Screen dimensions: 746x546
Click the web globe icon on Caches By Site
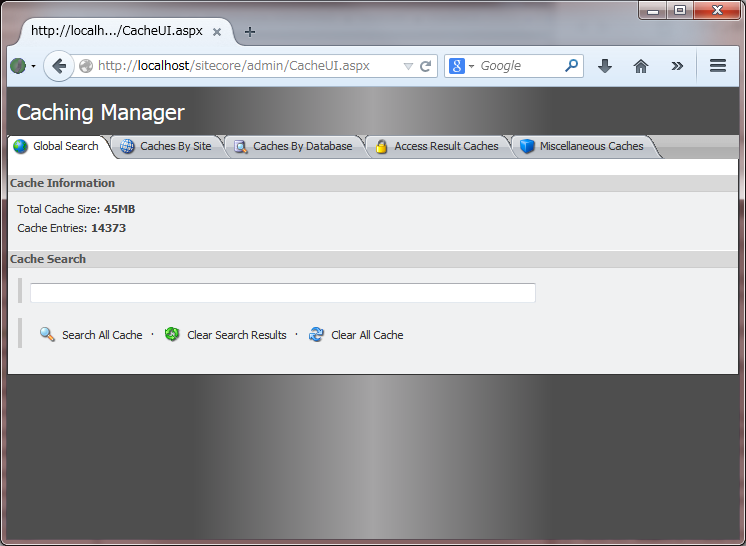(127, 146)
